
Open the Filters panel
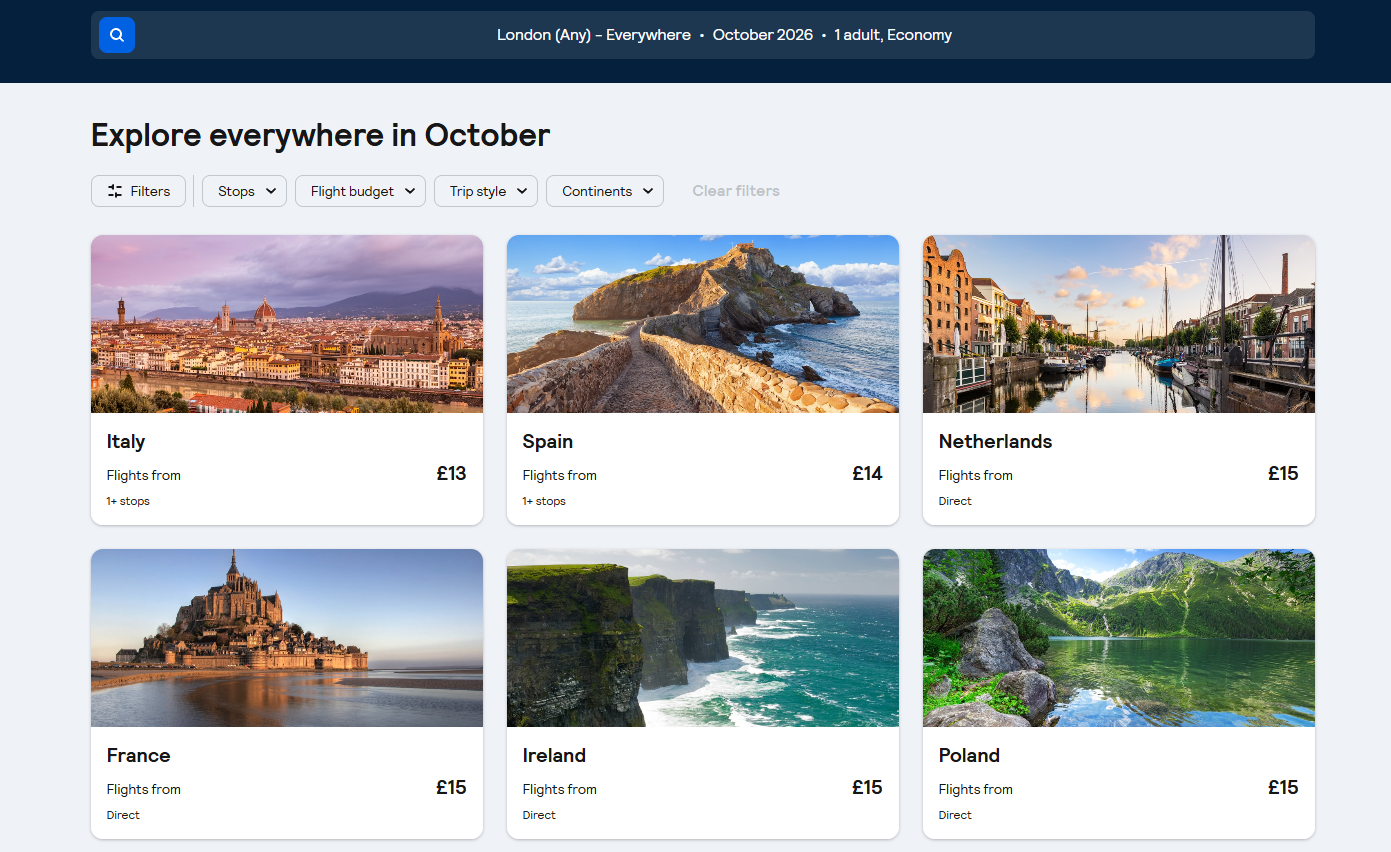click(138, 191)
